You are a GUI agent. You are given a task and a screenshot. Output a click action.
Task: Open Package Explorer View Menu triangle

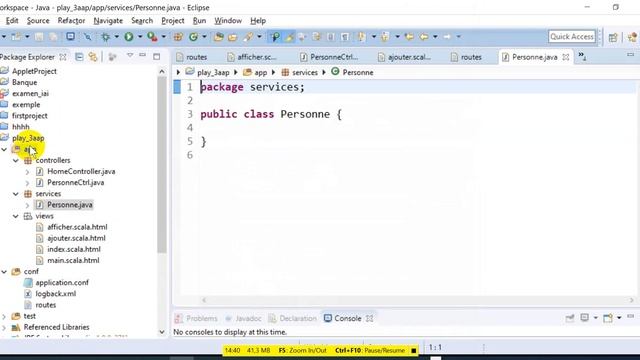[x=130, y=55]
